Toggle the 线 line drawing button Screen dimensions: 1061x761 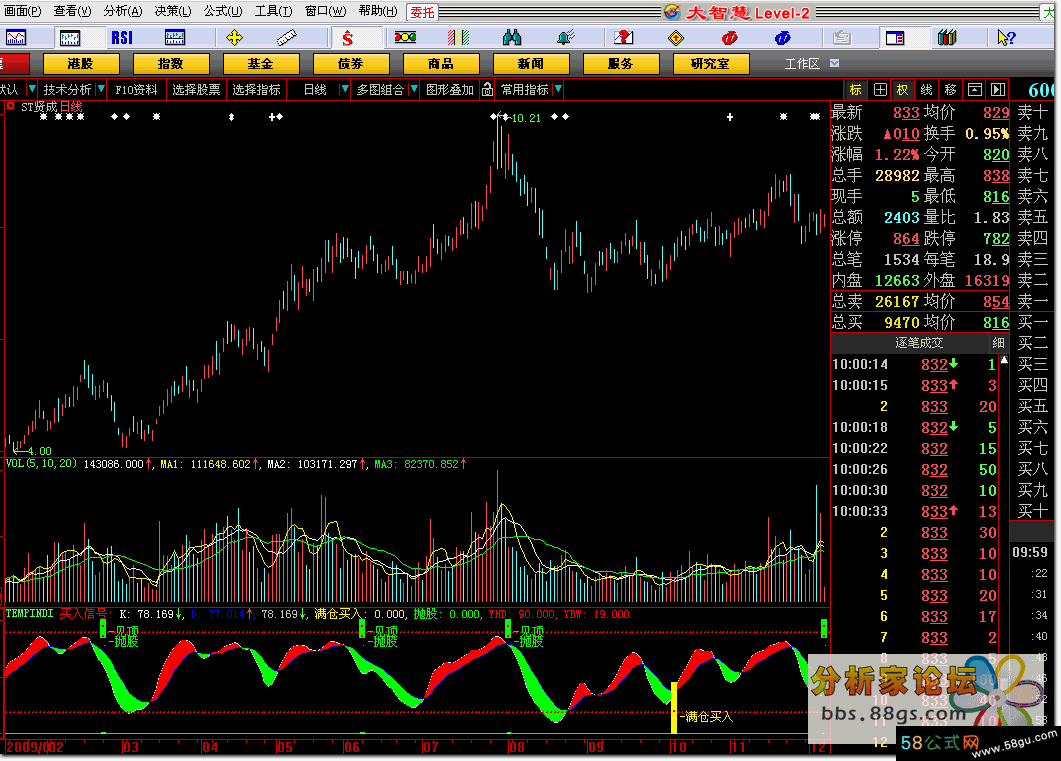point(926,90)
